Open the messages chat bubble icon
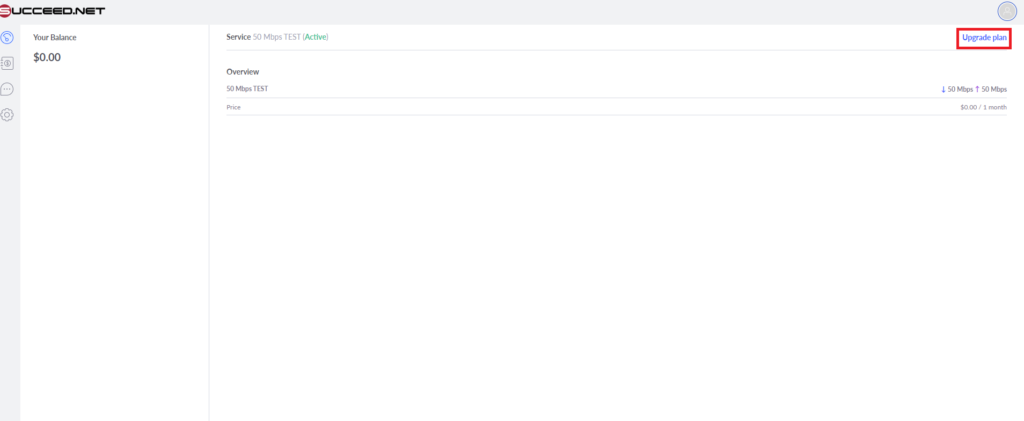 [x=7, y=89]
